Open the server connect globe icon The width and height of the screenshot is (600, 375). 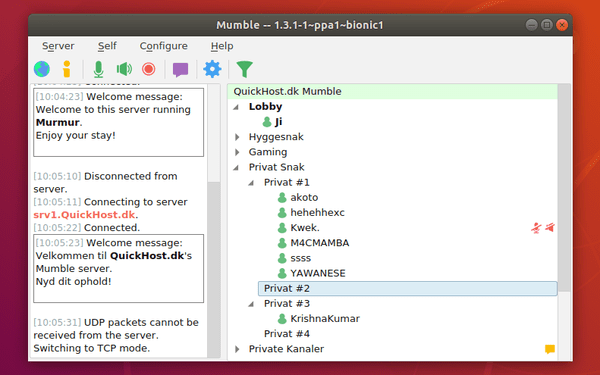point(42,69)
